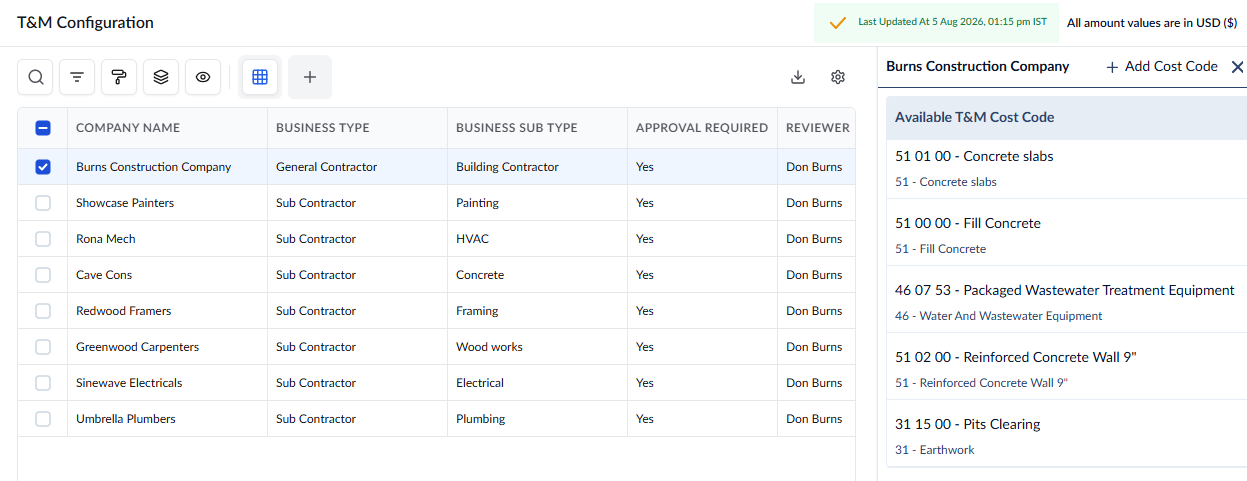This screenshot has width=1247, height=481.
Task: Click Add Cost Code button
Action: pyautogui.click(x=1162, y=66)
